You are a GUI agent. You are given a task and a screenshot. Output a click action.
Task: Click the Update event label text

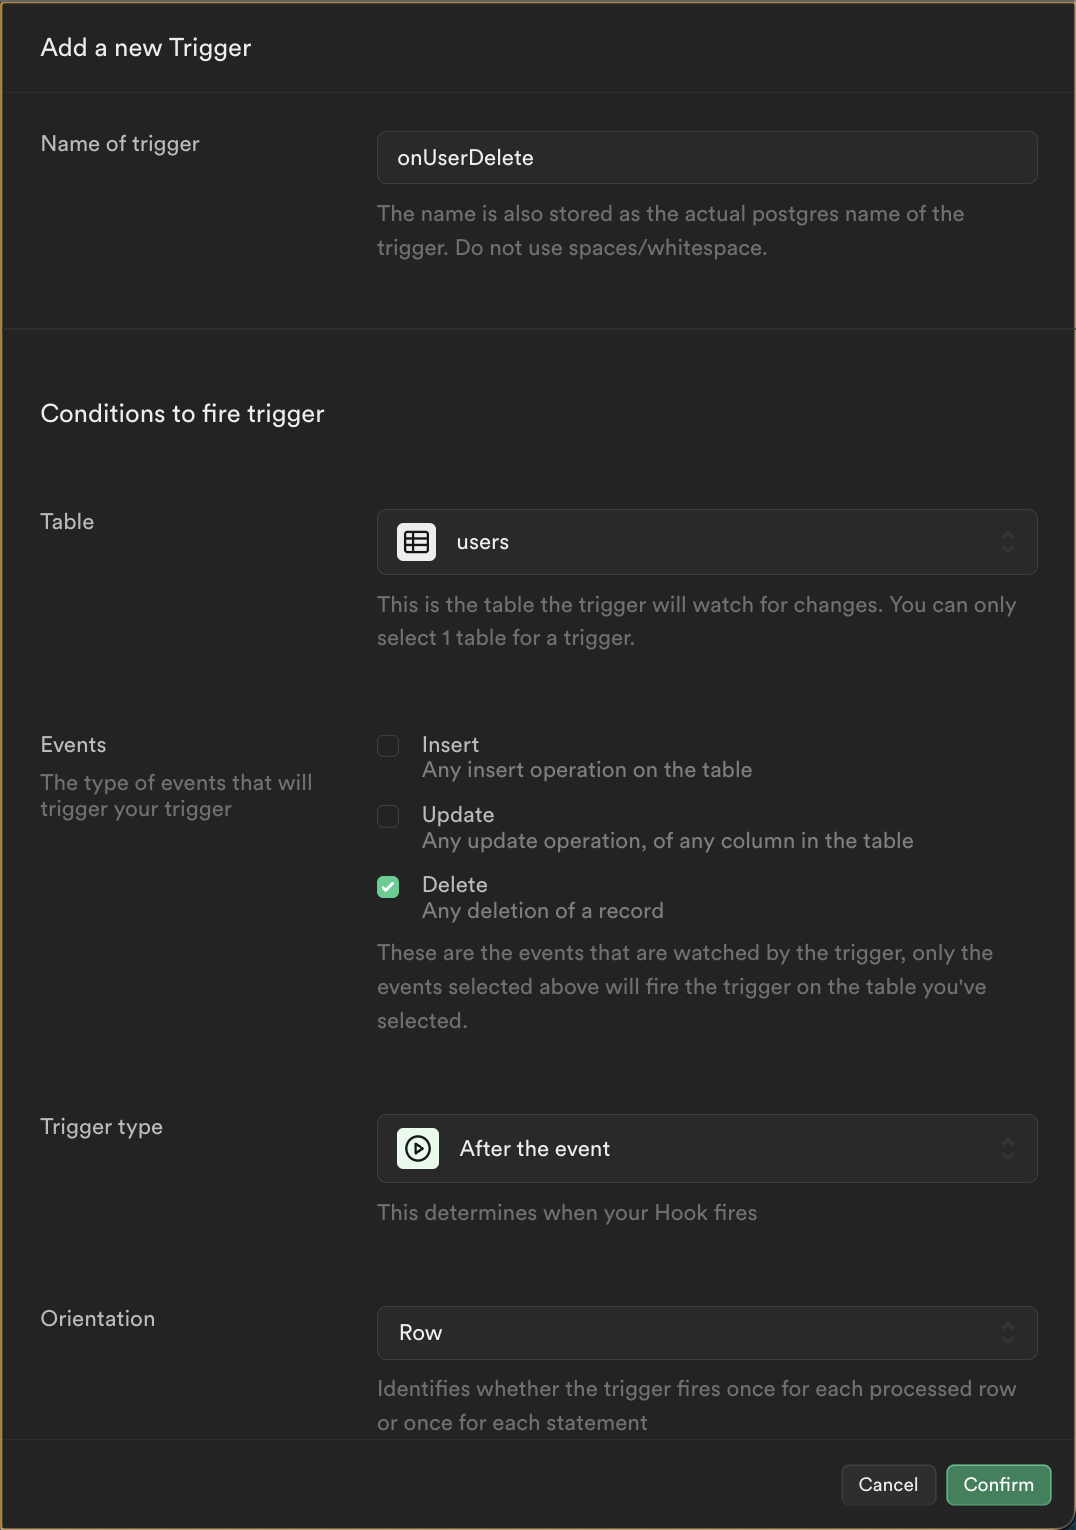[x=457, y=814]
